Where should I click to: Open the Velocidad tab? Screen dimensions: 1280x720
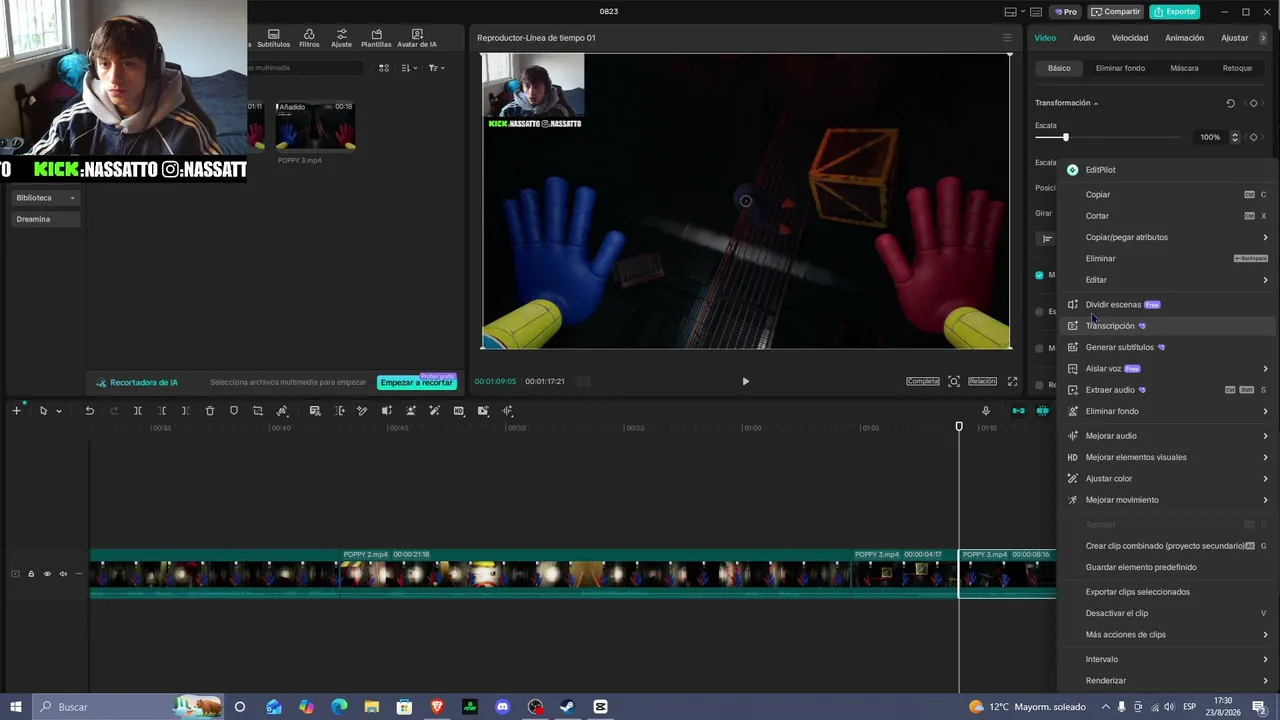[1130, 38]
